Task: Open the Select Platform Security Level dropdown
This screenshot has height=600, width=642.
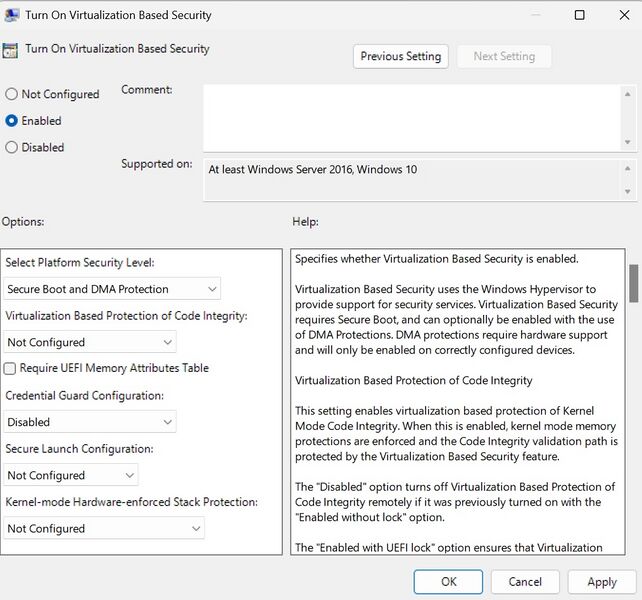Action: click(x=112, y=289)
